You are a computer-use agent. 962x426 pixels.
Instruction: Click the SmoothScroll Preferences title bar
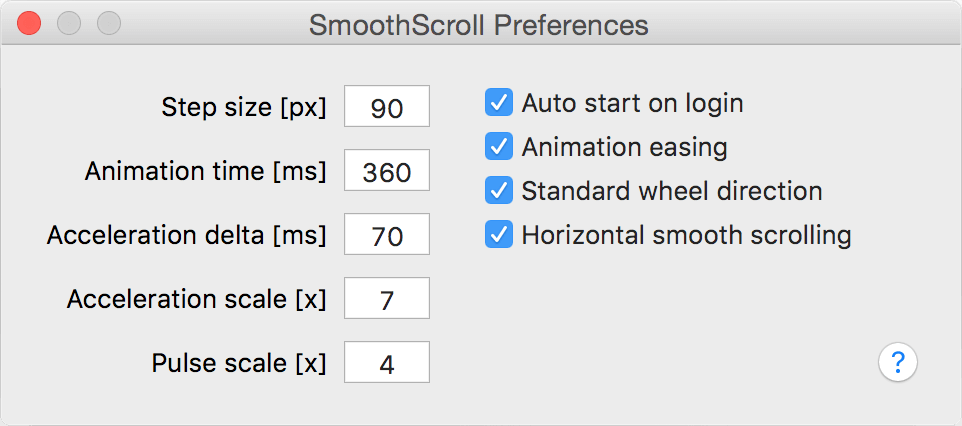[479, 24]
